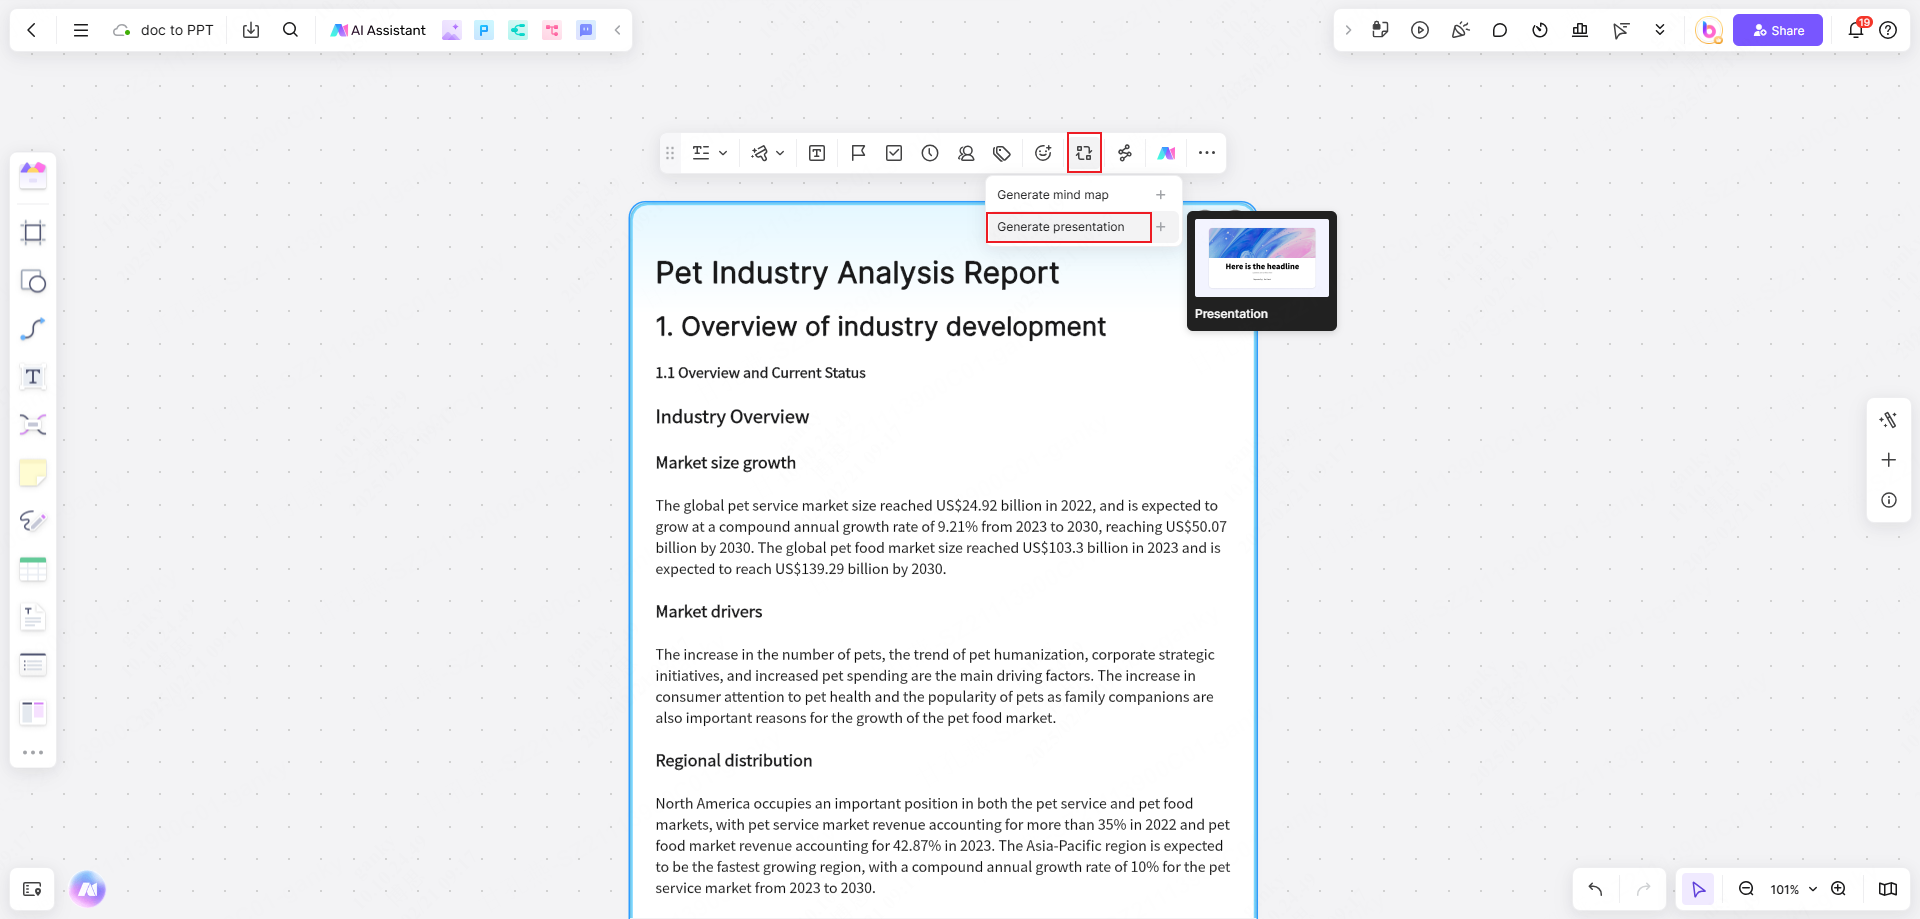
Task: Insert a table from sidebar
Action: pyautogui.click(x=33, y=569)
